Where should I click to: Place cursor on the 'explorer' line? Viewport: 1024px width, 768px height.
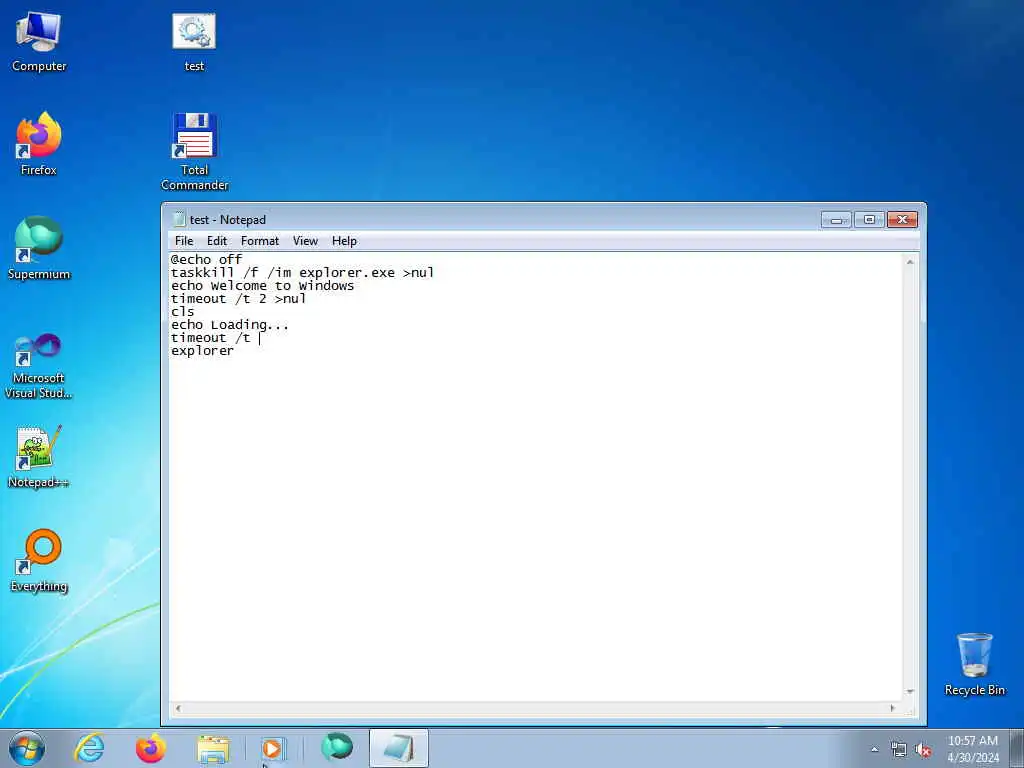(202, 351)
